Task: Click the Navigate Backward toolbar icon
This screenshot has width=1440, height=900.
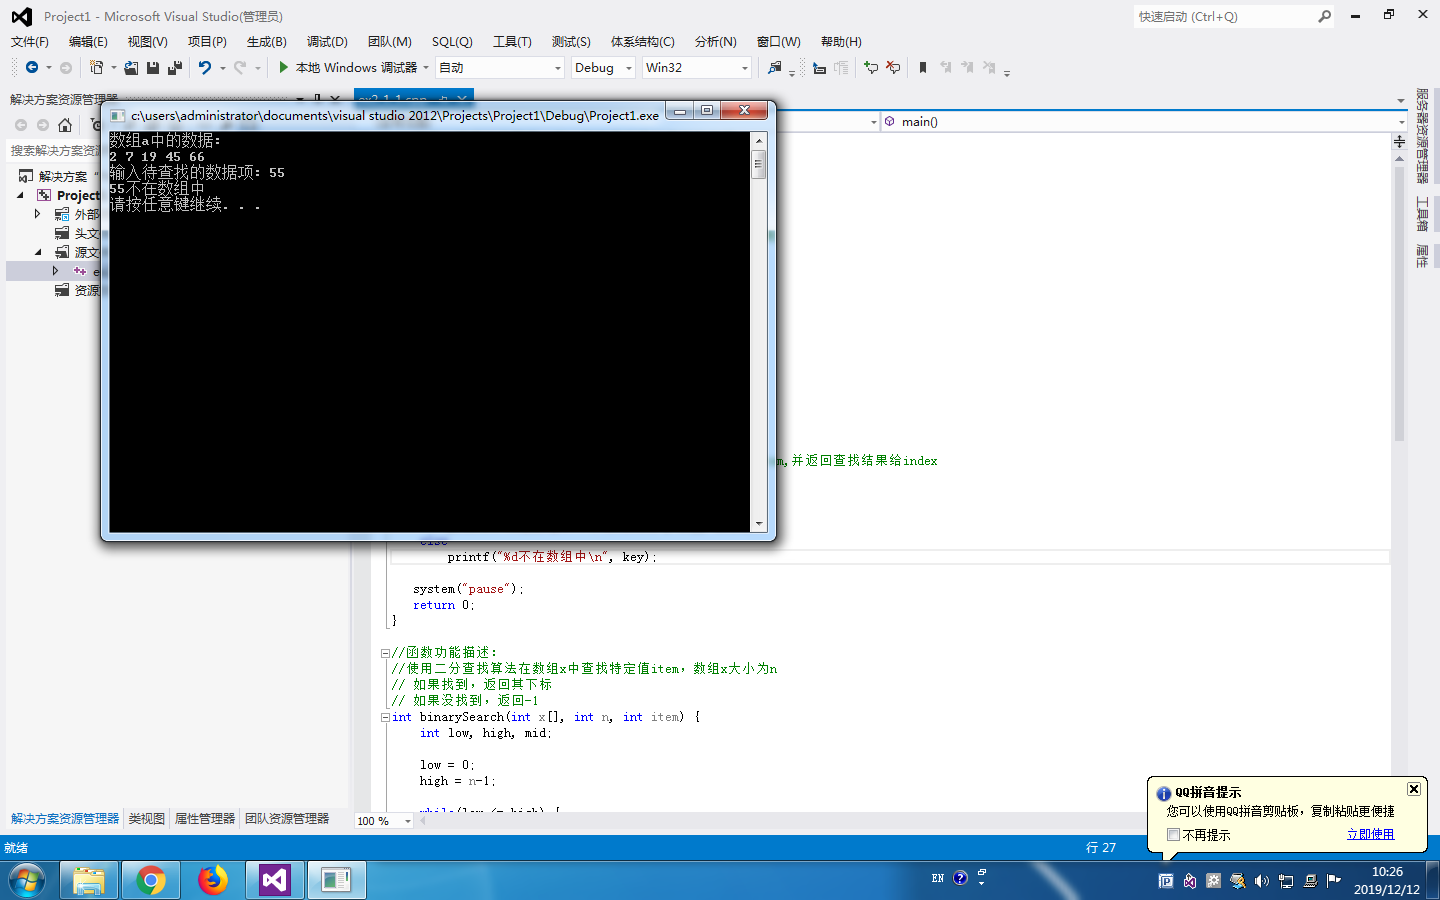Action: 32,68
